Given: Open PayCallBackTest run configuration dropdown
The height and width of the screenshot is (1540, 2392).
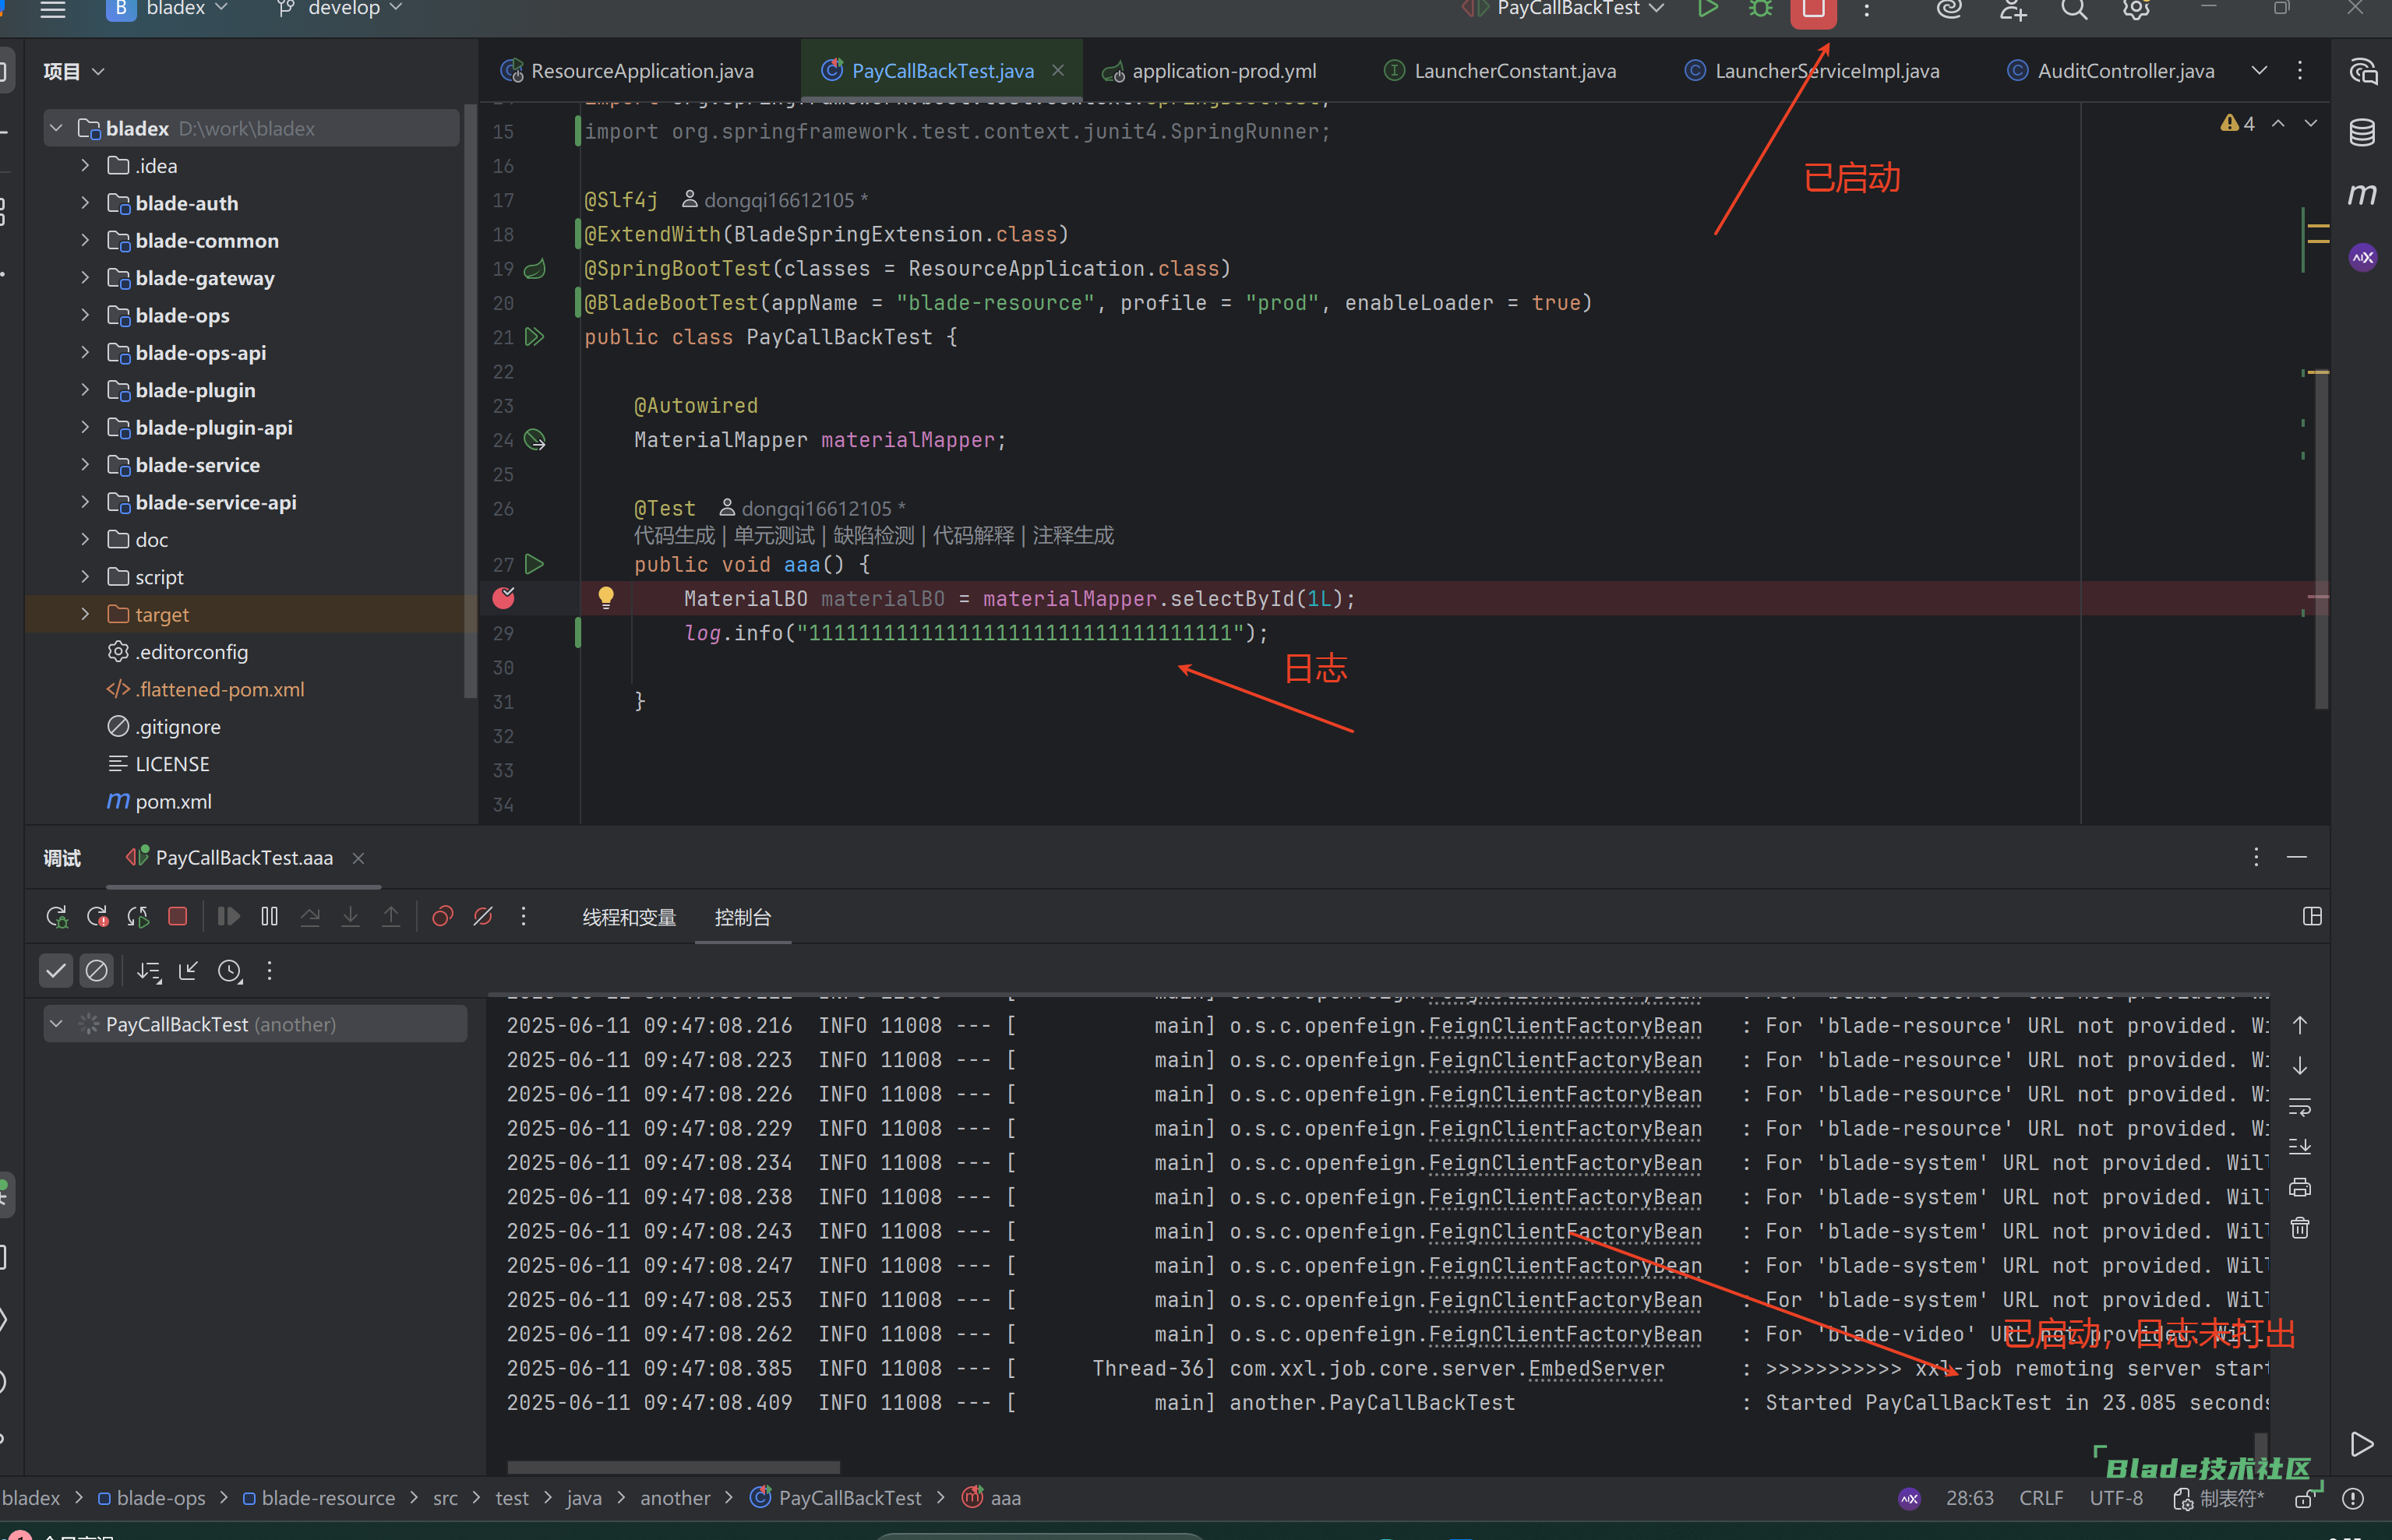Looking at the screenshot, I should coord(1563,9).
